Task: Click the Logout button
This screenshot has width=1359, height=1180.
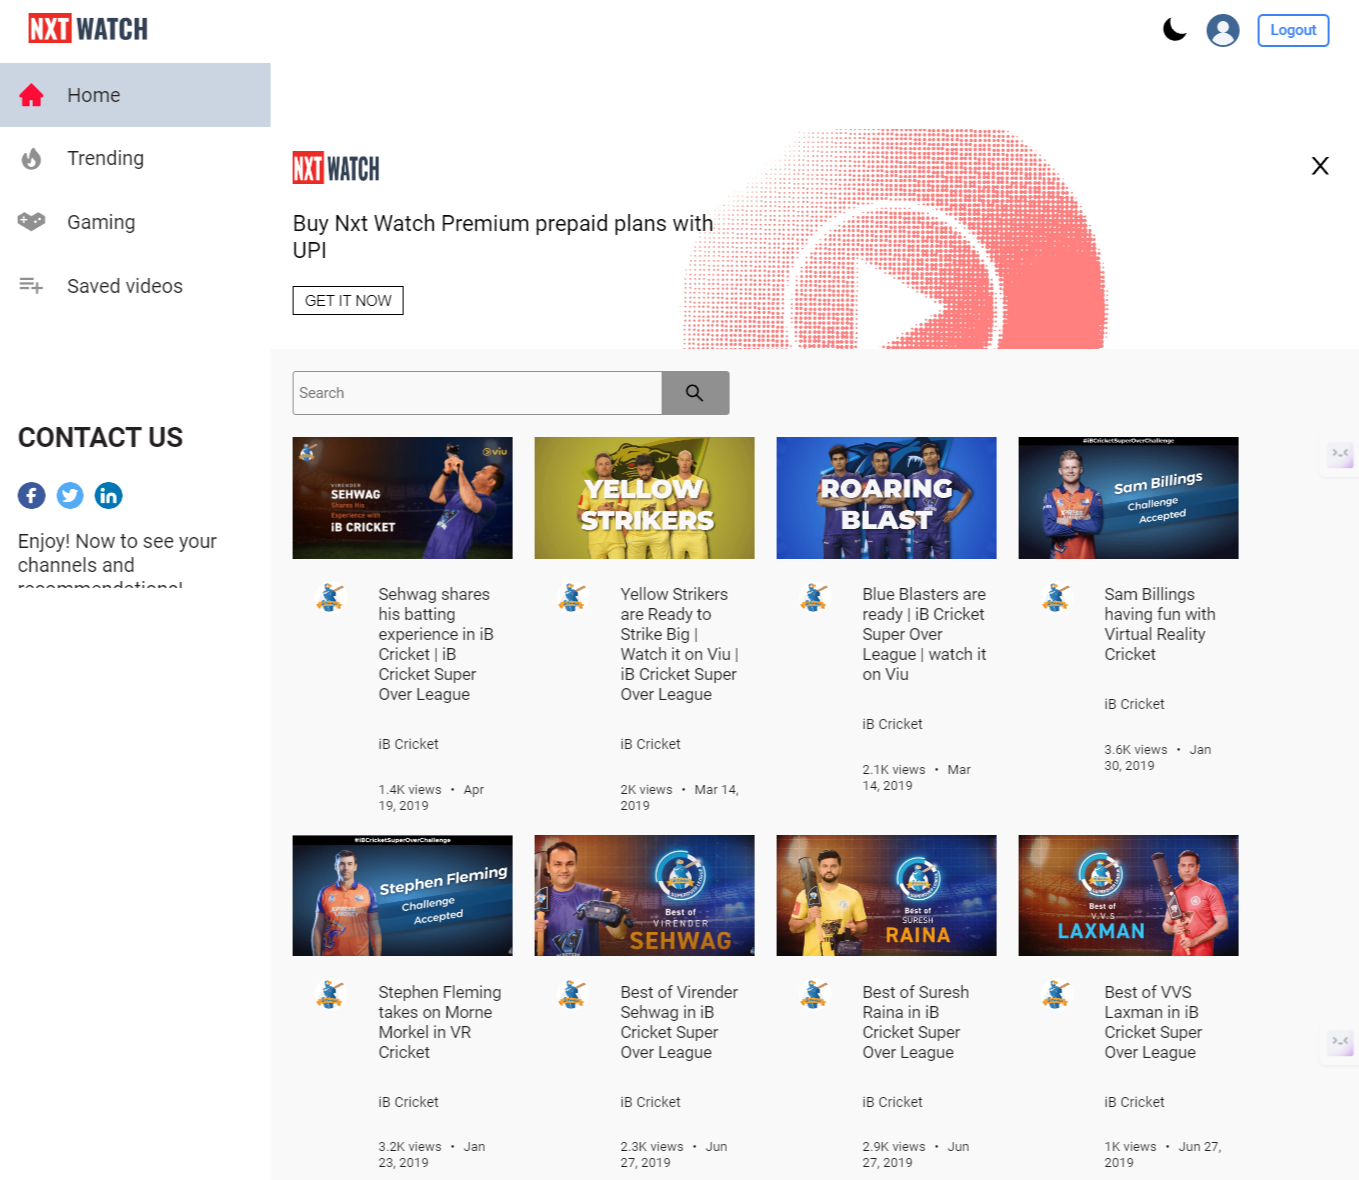Action: point(1293,30)
